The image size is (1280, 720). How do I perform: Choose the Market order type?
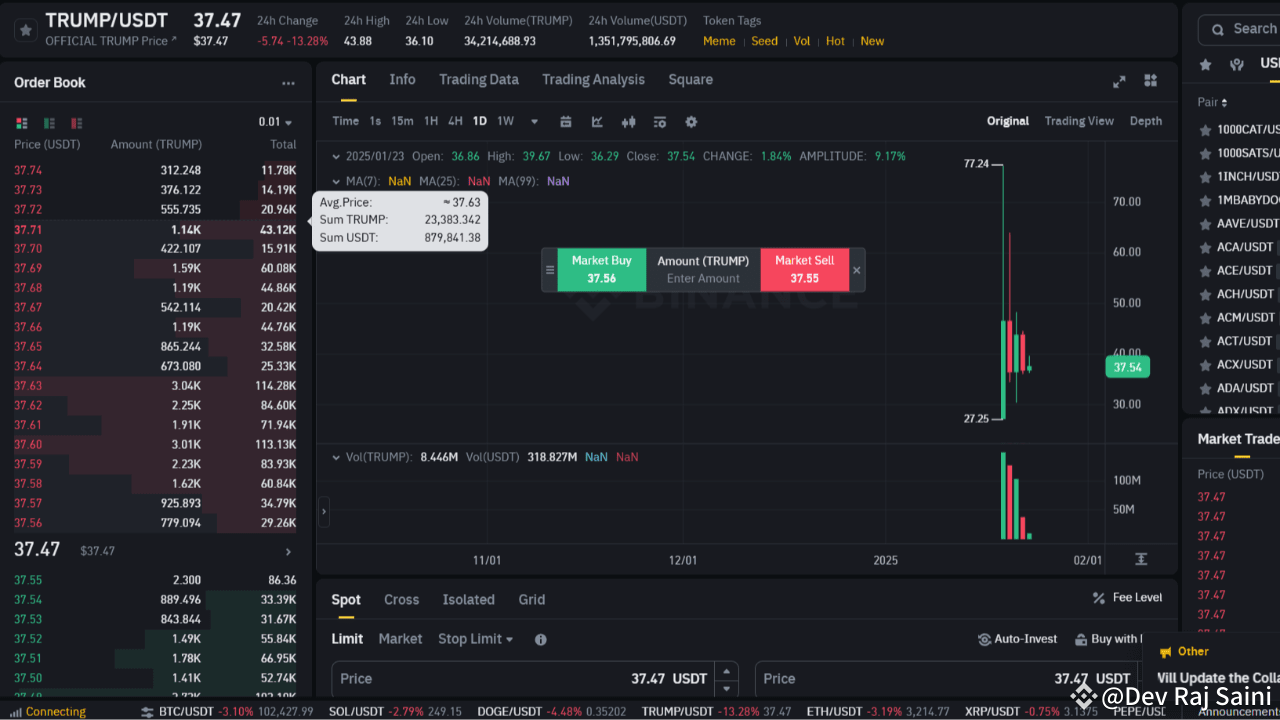[x=400, y=639]
